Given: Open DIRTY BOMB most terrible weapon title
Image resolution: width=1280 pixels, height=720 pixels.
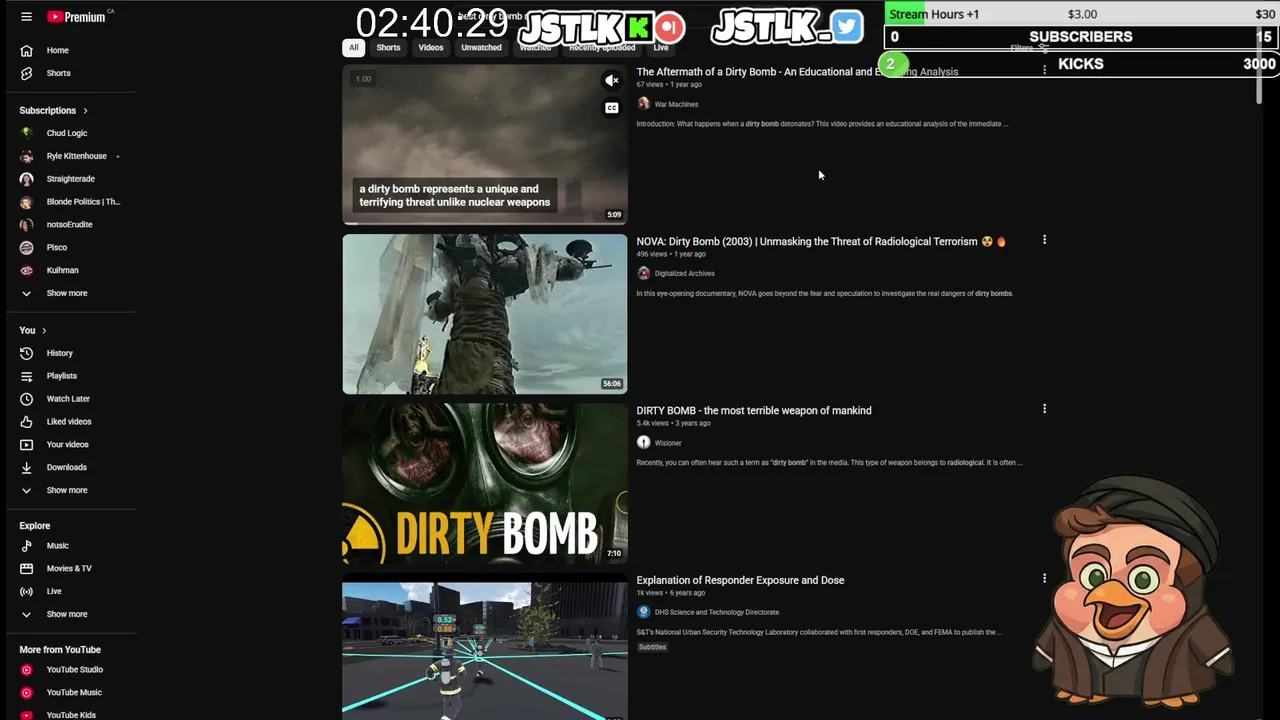Looking at the screenshot, I should tap(754, 410).
